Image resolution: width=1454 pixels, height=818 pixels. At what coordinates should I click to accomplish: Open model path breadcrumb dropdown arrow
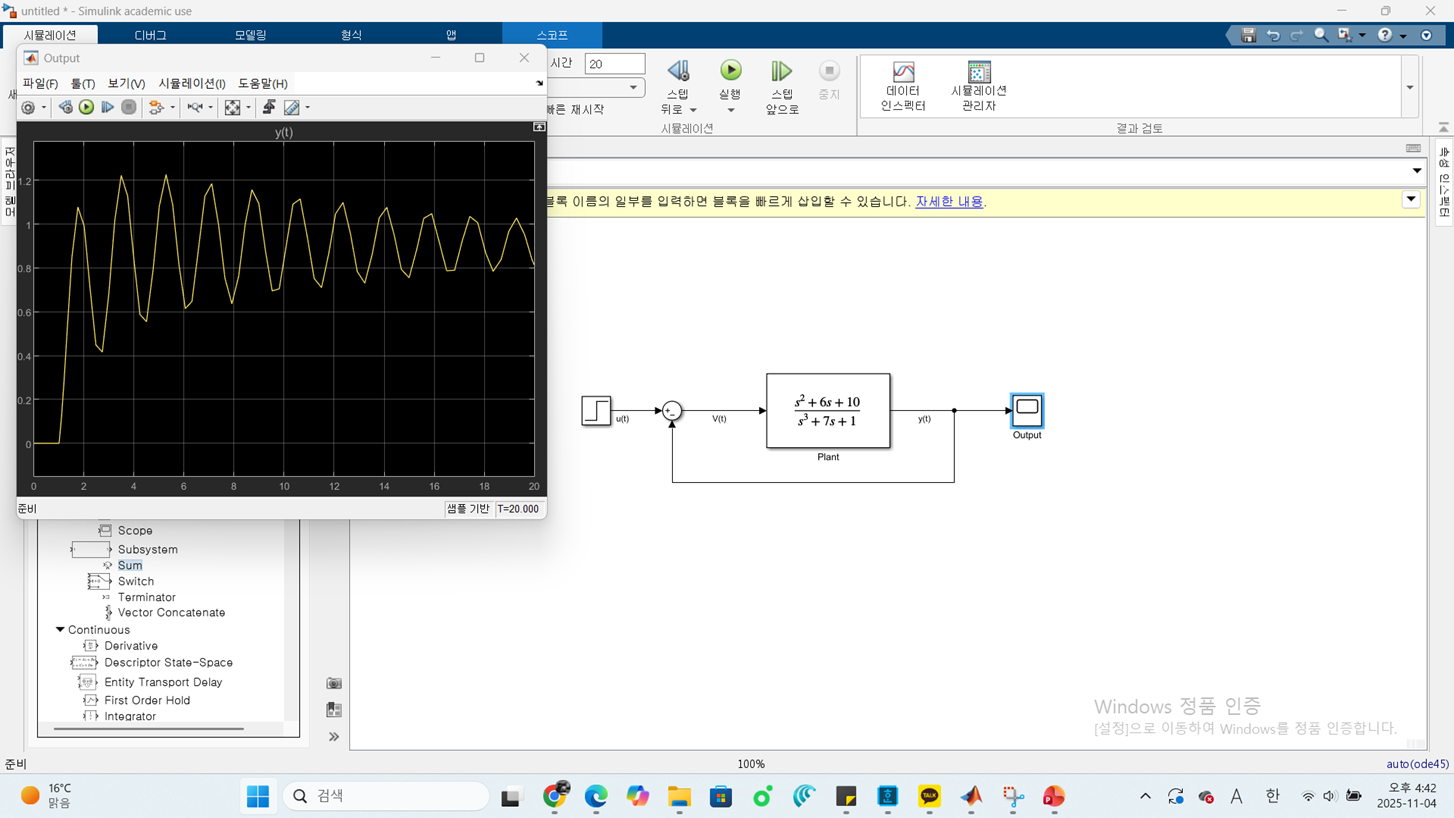tap(1417, 171)
